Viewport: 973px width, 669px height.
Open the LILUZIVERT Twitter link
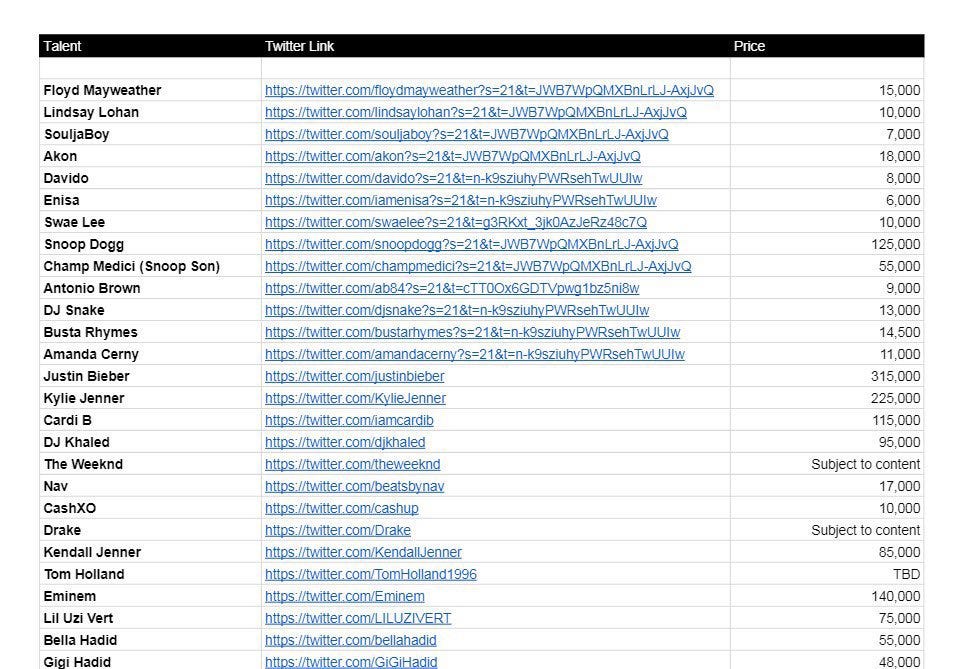click(x=358, y=619)
